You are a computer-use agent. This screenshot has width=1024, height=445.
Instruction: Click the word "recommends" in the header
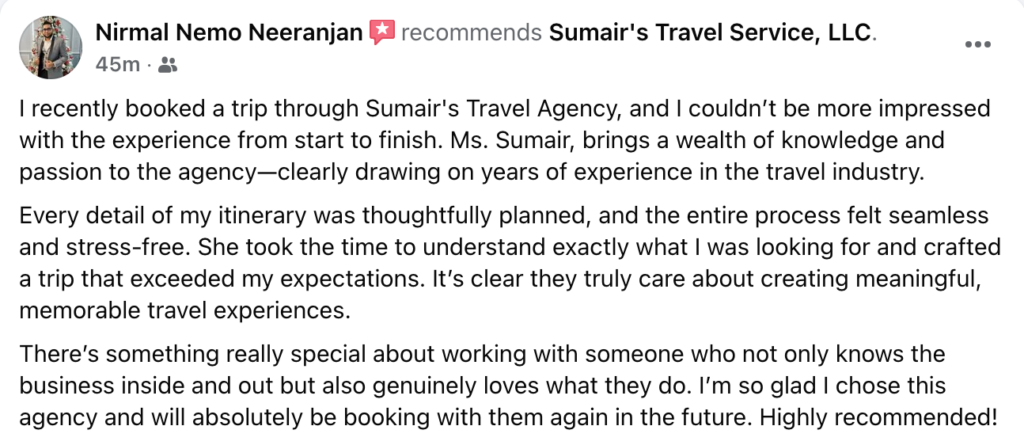[x=472, y=32]
